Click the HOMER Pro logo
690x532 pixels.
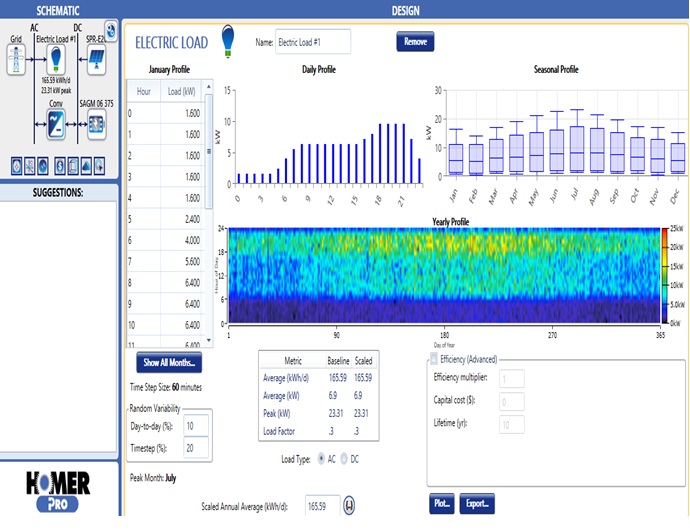click(x=59, y=492)
